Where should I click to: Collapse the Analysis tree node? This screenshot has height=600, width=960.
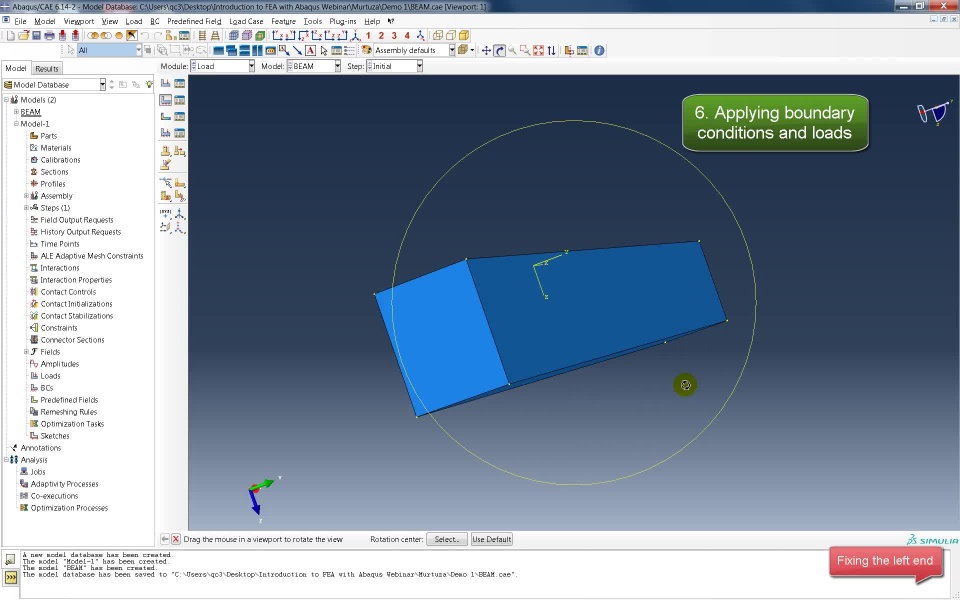pyautogui.click(x=7, y=460)
